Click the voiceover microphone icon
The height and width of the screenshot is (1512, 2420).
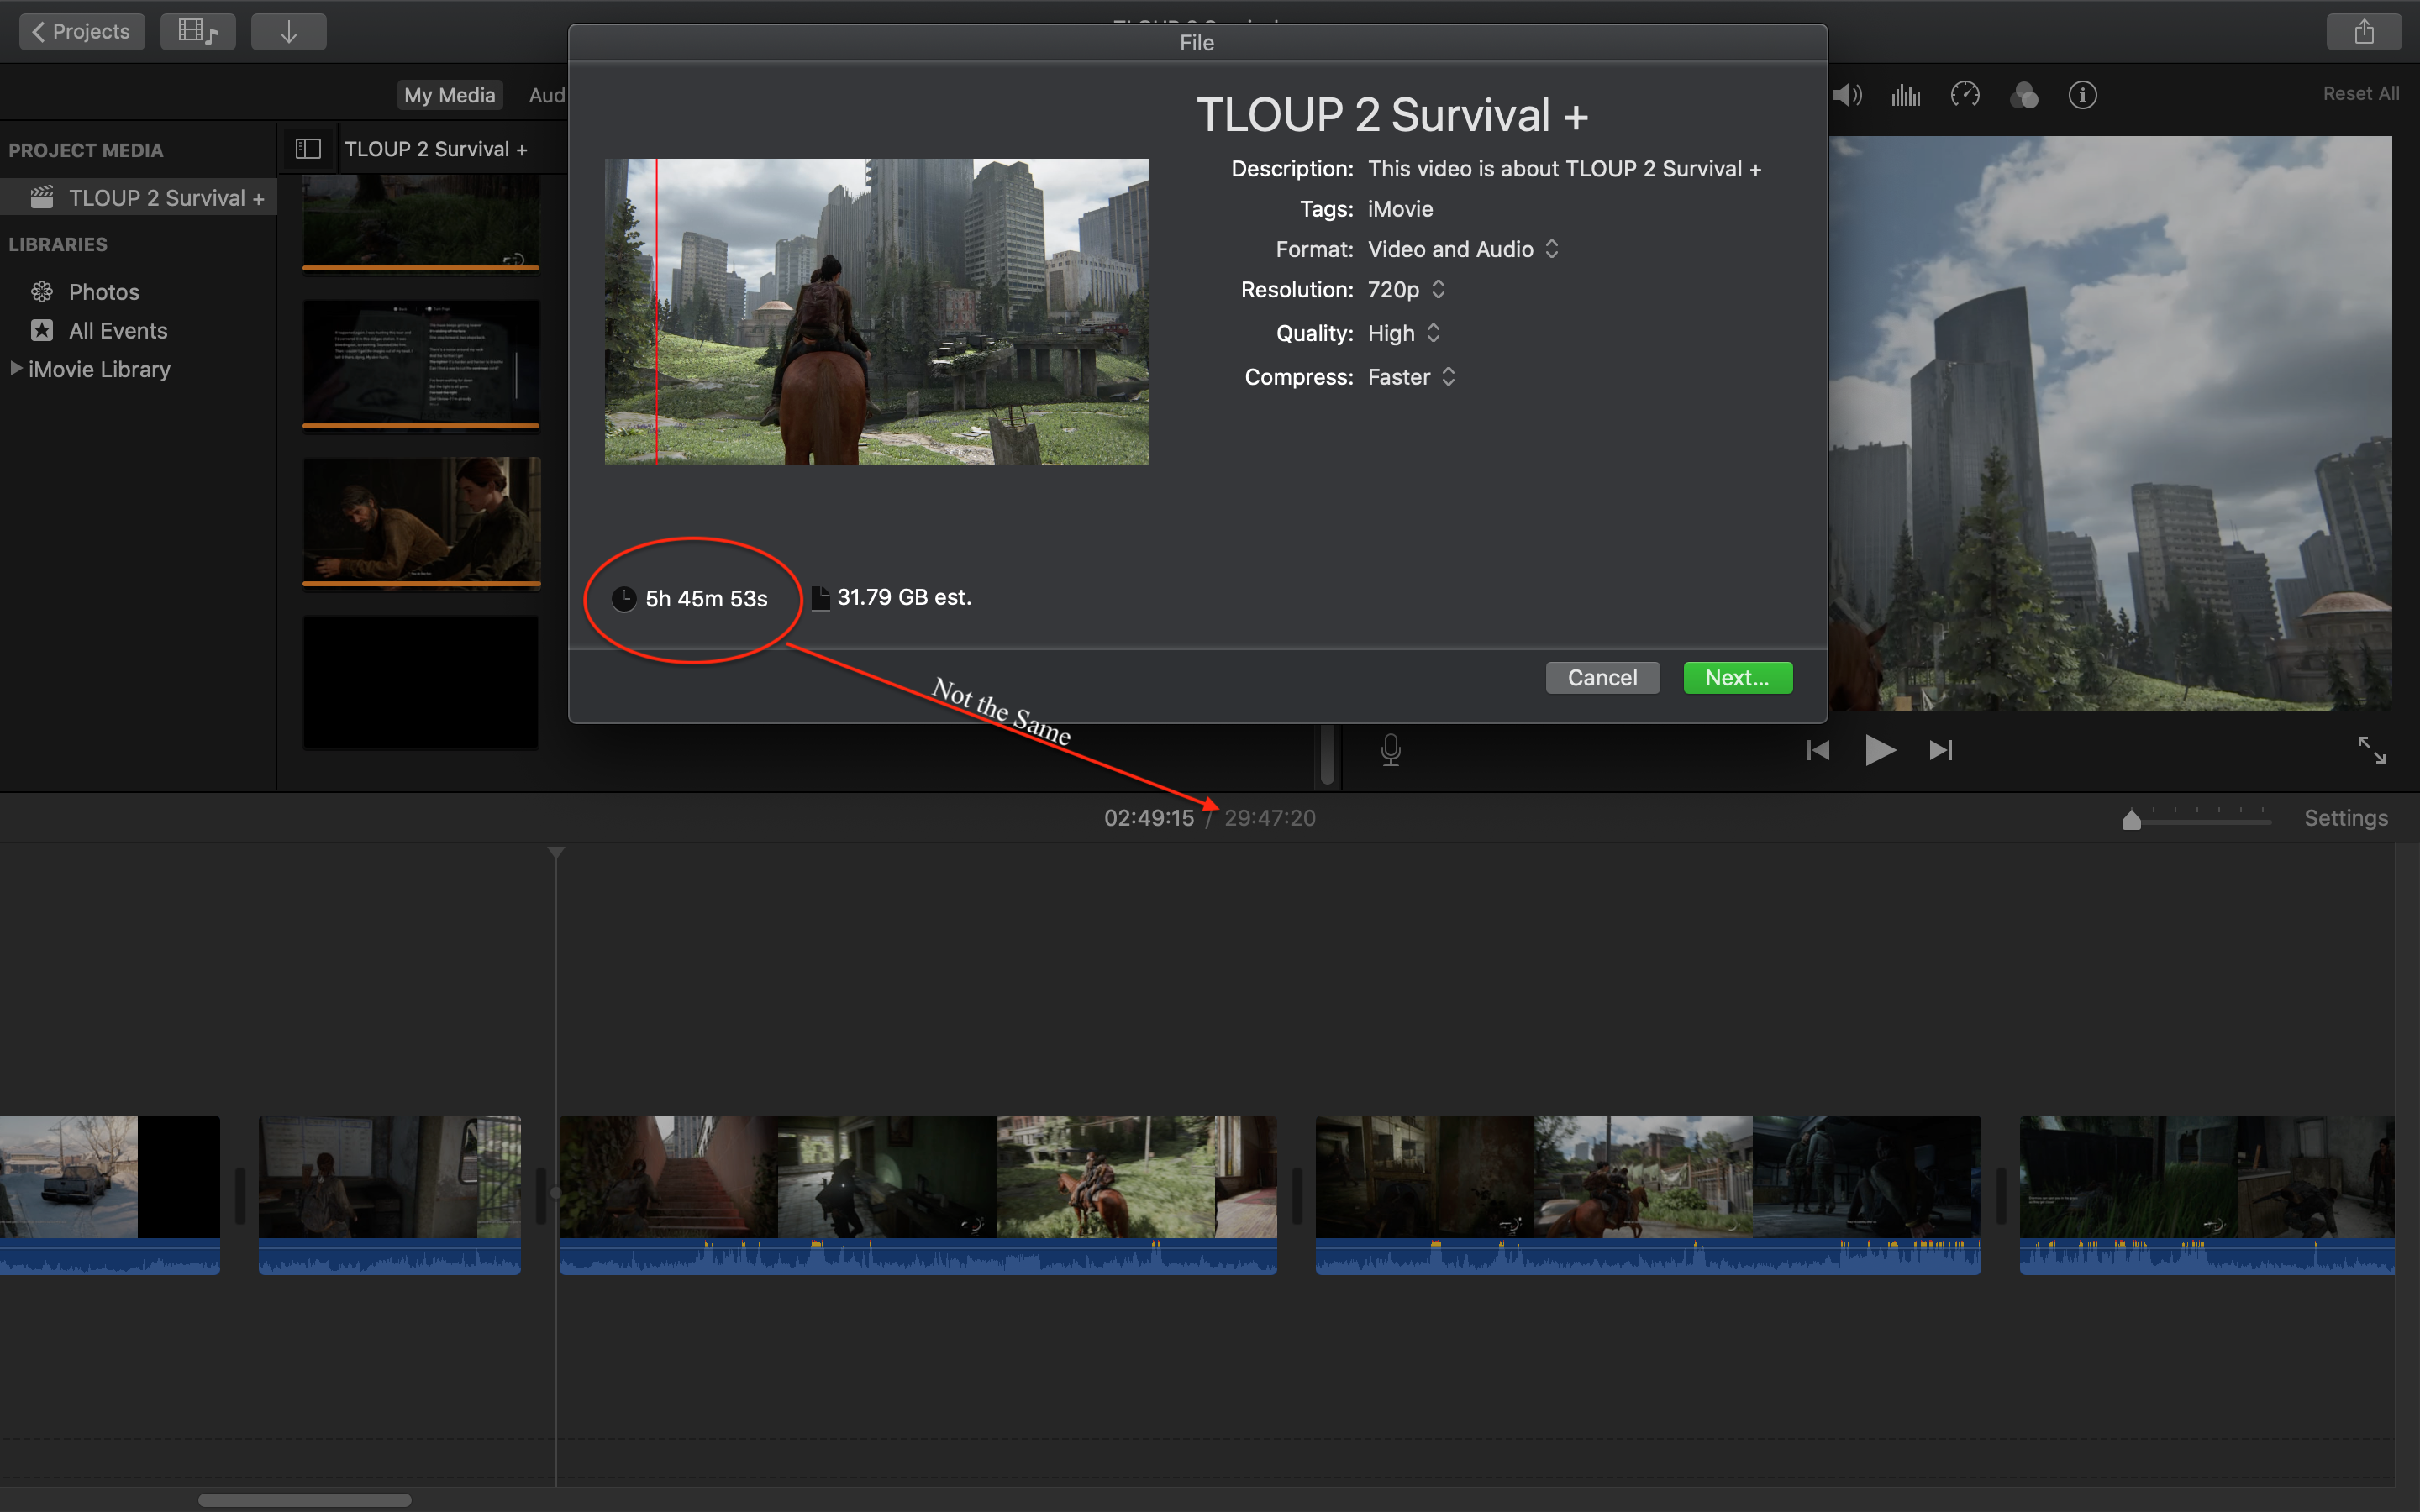[x=1390, y=750]
